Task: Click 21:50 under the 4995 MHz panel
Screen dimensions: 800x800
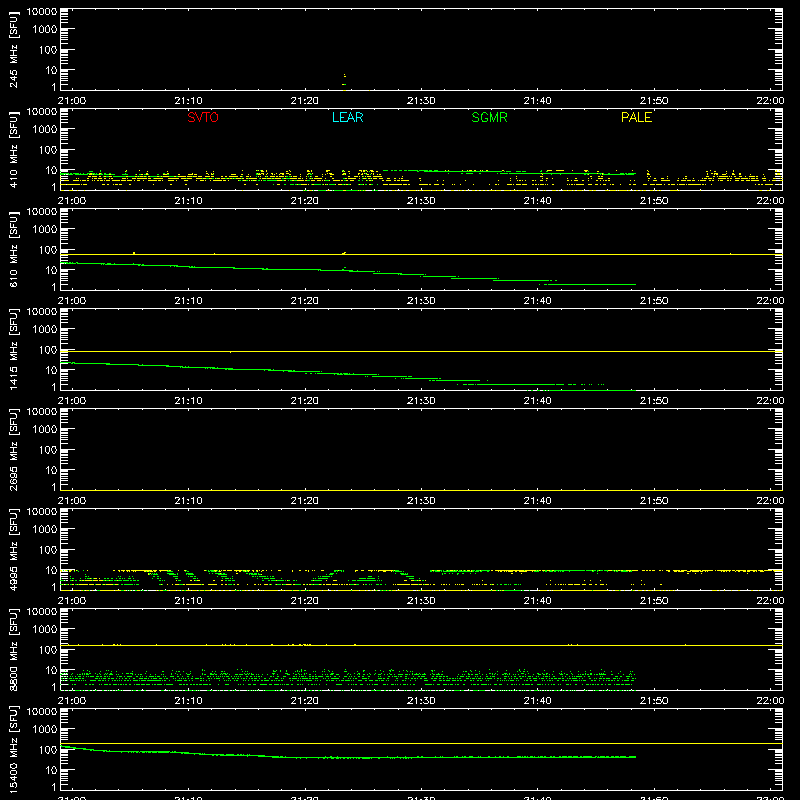Action: [x=654, y=601]
